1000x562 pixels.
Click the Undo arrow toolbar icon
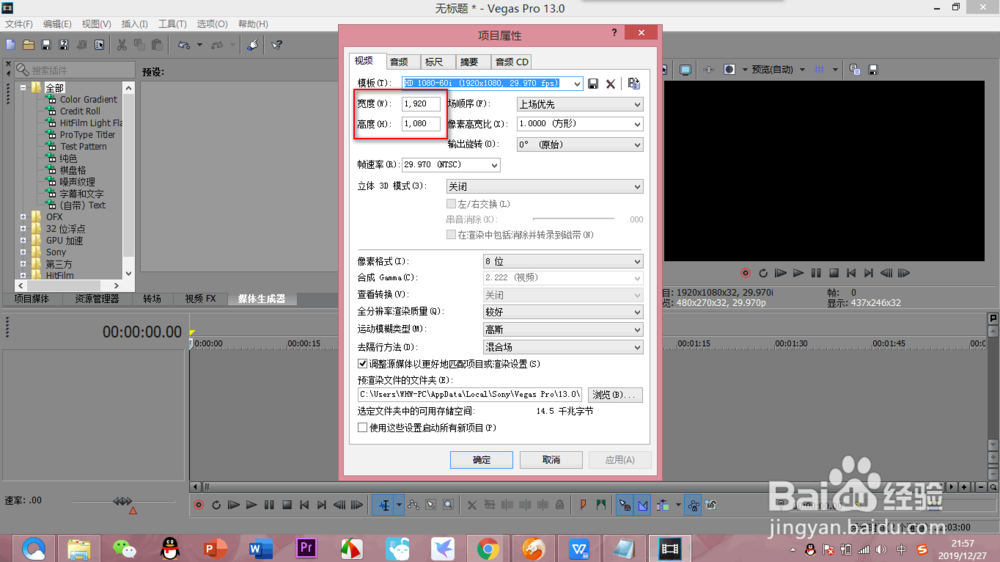184,45
